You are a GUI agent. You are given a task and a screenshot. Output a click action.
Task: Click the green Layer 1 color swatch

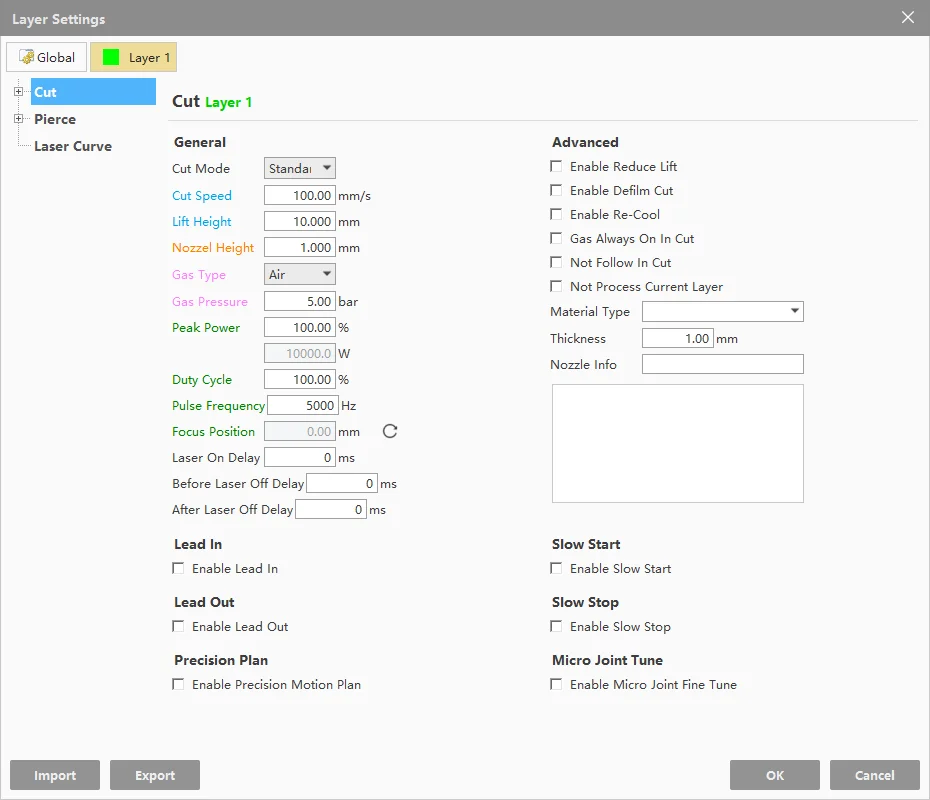pos(111,58)
